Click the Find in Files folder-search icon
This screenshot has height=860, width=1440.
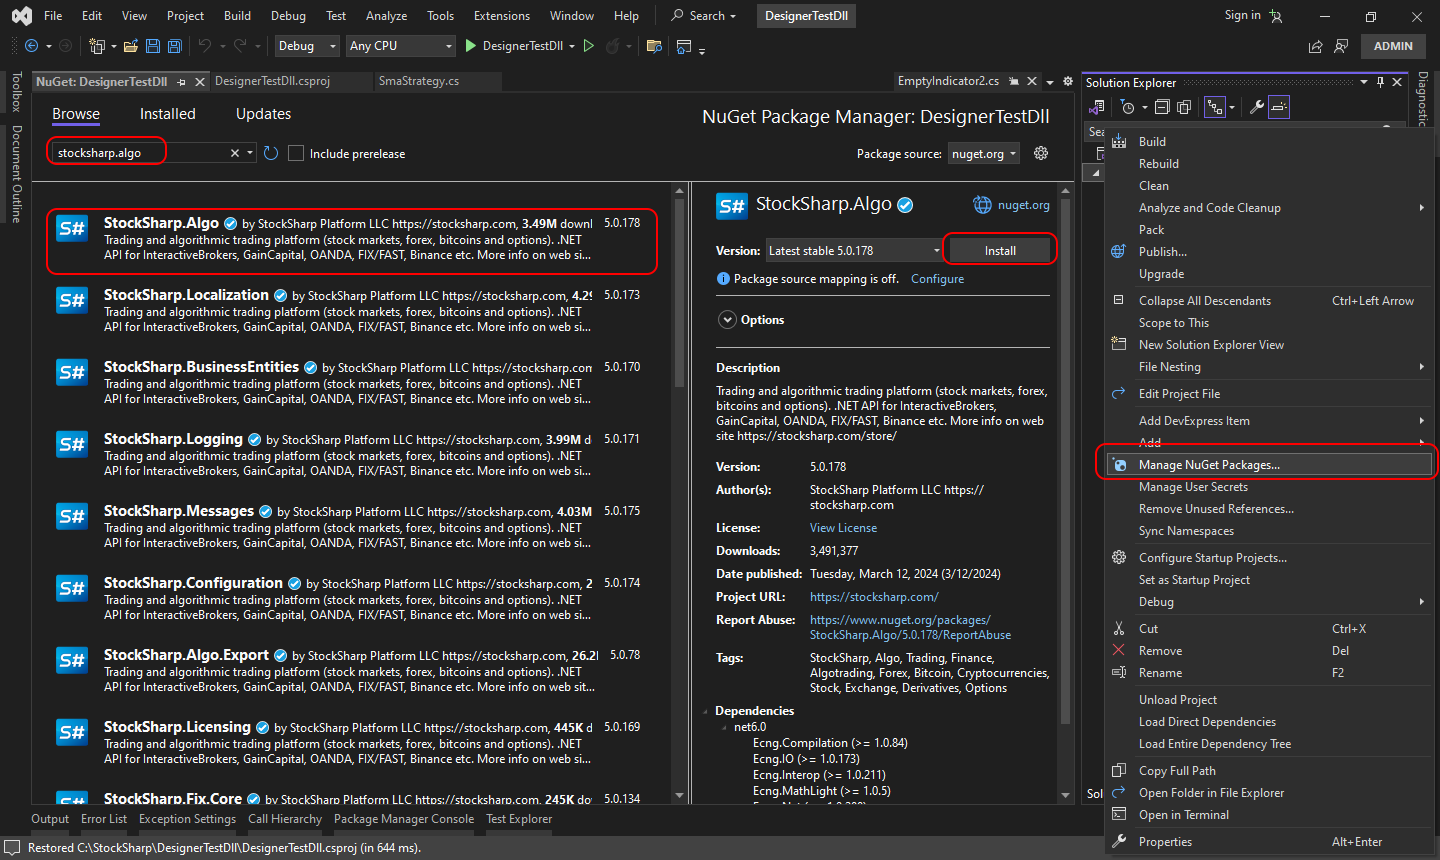point(654,46)
